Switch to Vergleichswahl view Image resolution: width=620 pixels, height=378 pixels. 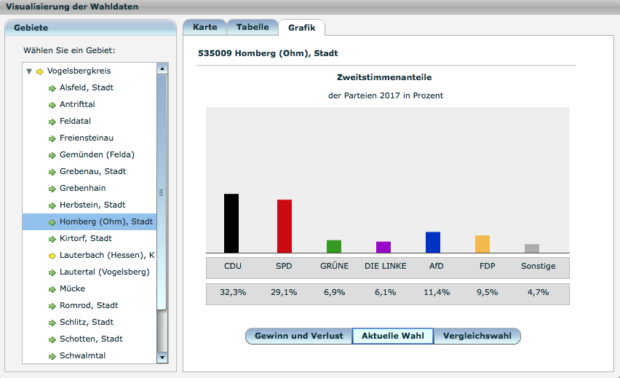(x=477, y=336)
